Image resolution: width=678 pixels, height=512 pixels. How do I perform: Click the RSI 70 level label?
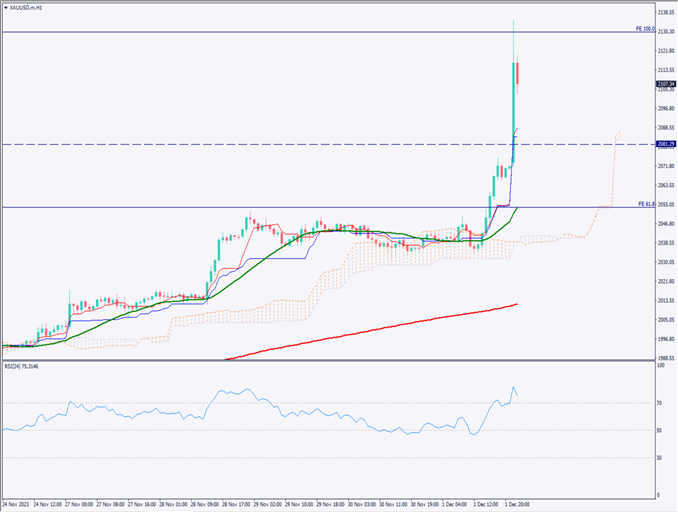[658, 403]
